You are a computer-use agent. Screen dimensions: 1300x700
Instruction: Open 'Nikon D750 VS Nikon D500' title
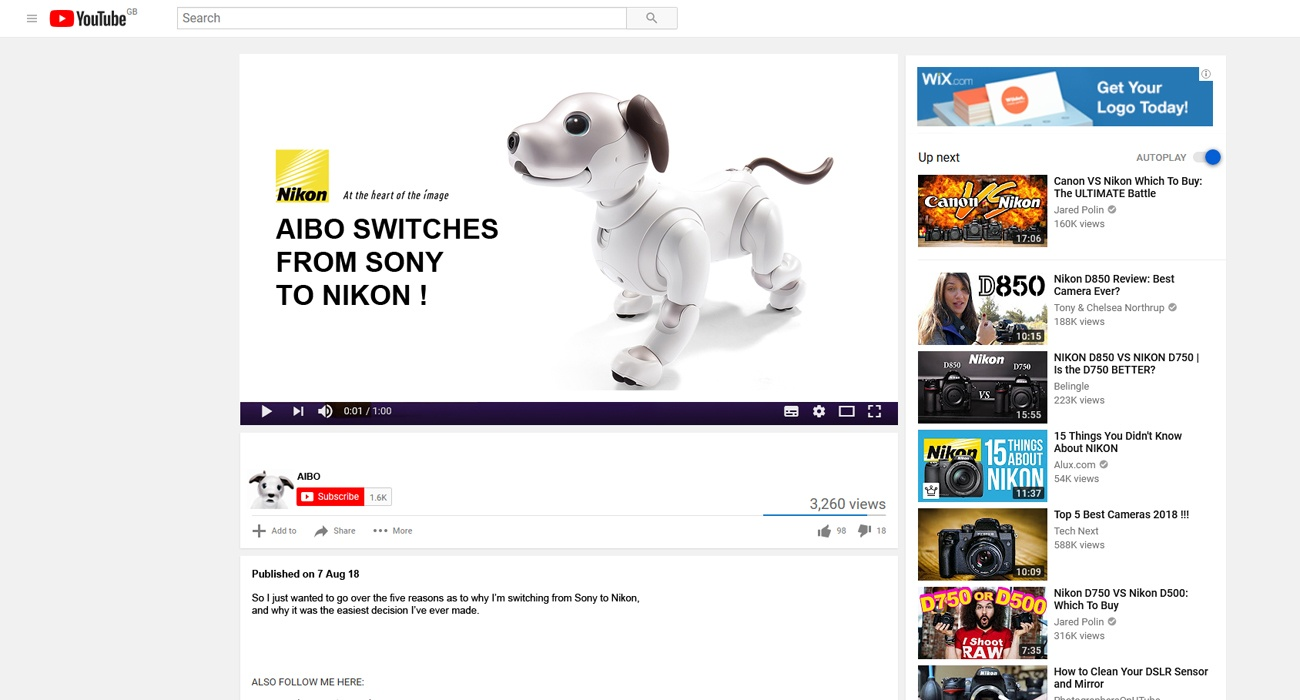[1121, 599]
